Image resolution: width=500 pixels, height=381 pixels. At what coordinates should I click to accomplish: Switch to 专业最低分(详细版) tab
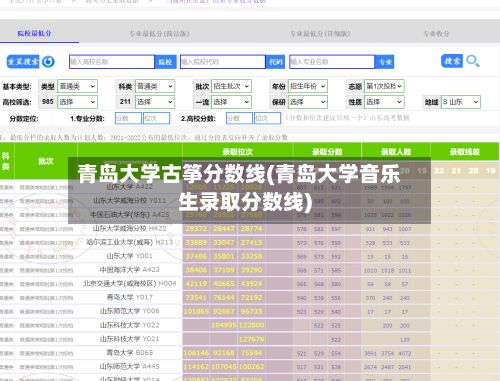coord(320,34)
